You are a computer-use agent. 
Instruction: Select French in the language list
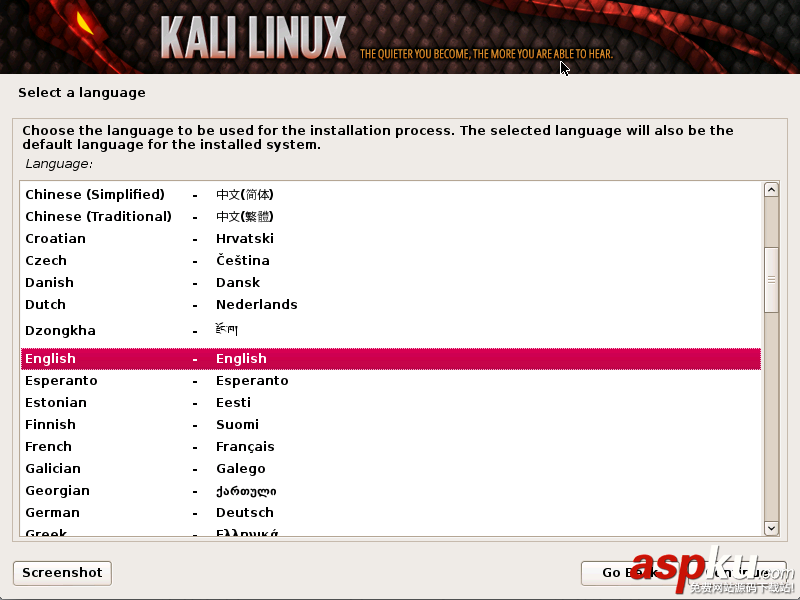point(391,446)
